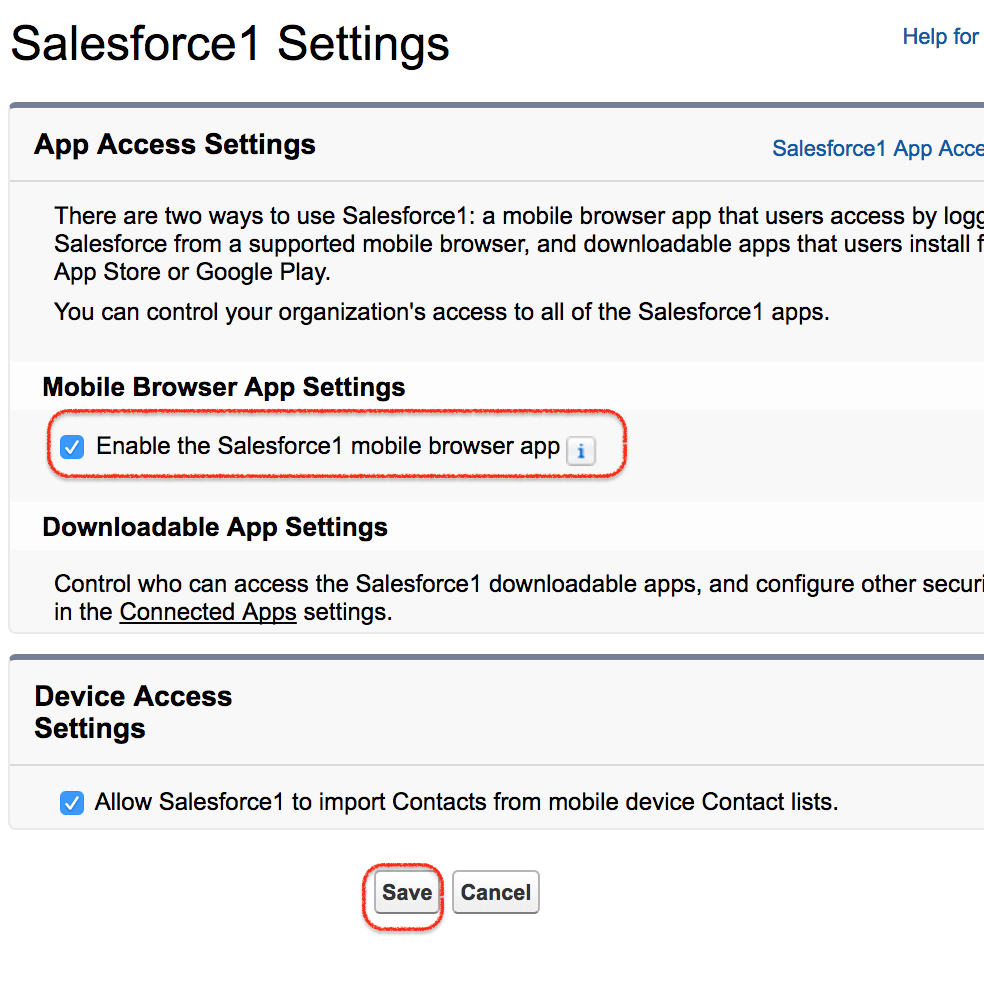The image size is (984, 986).
Task: Click the Device Access Settings heading
Action: click(x=133, y=712)
